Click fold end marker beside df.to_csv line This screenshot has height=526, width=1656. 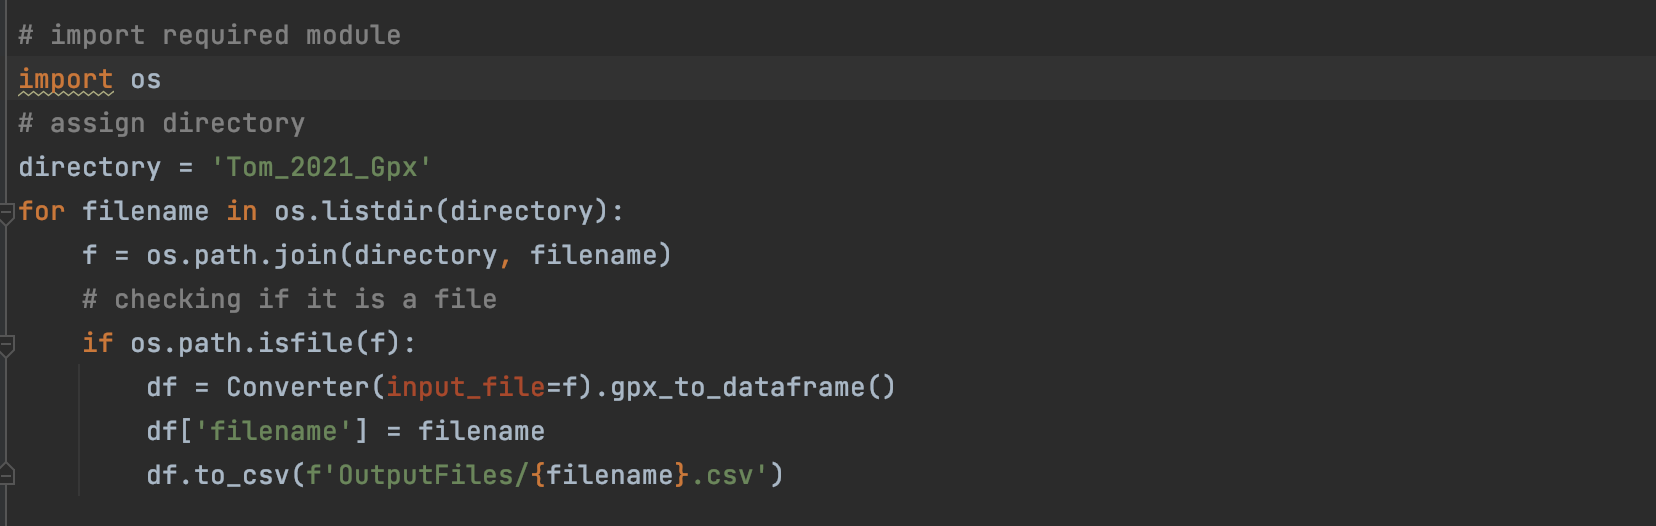click(6, 474)
